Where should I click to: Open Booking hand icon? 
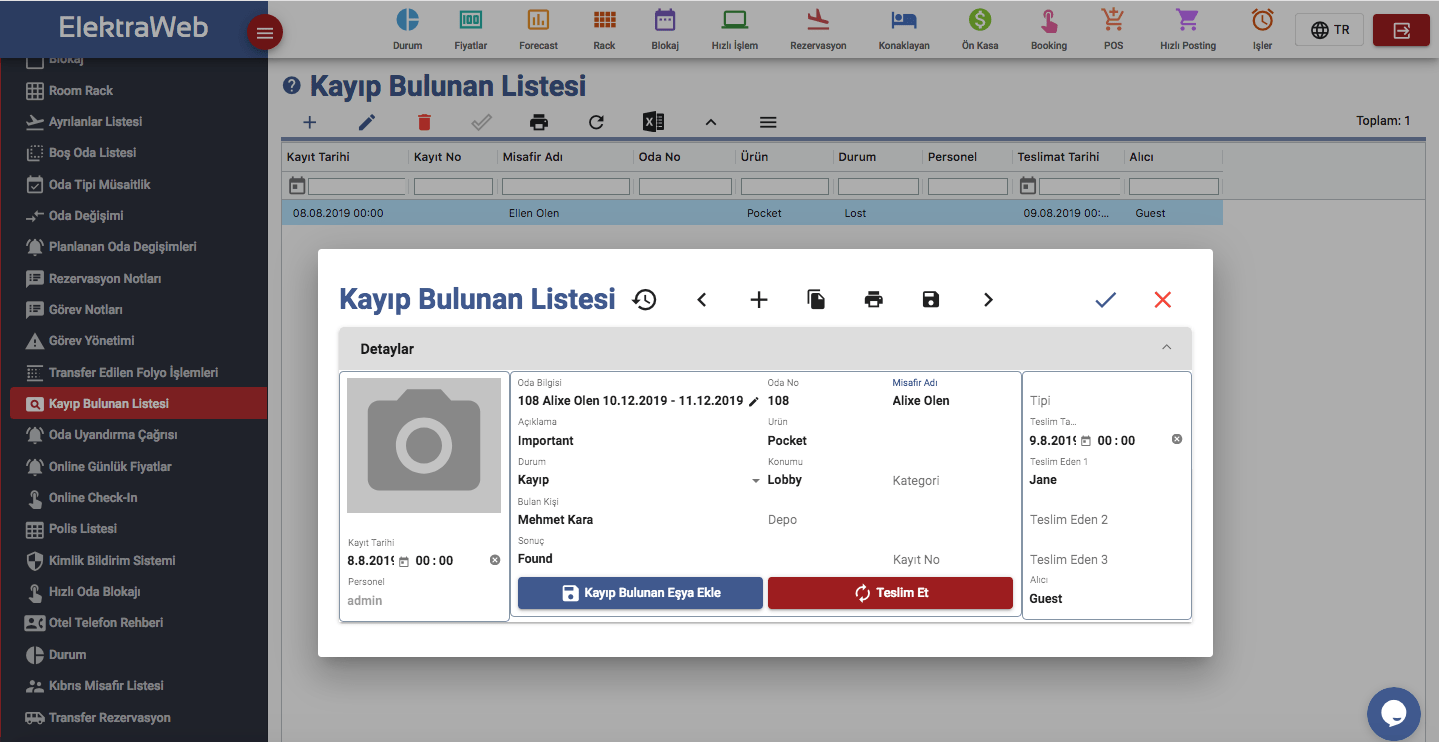pyautogui.click(x=1049, y=20)
